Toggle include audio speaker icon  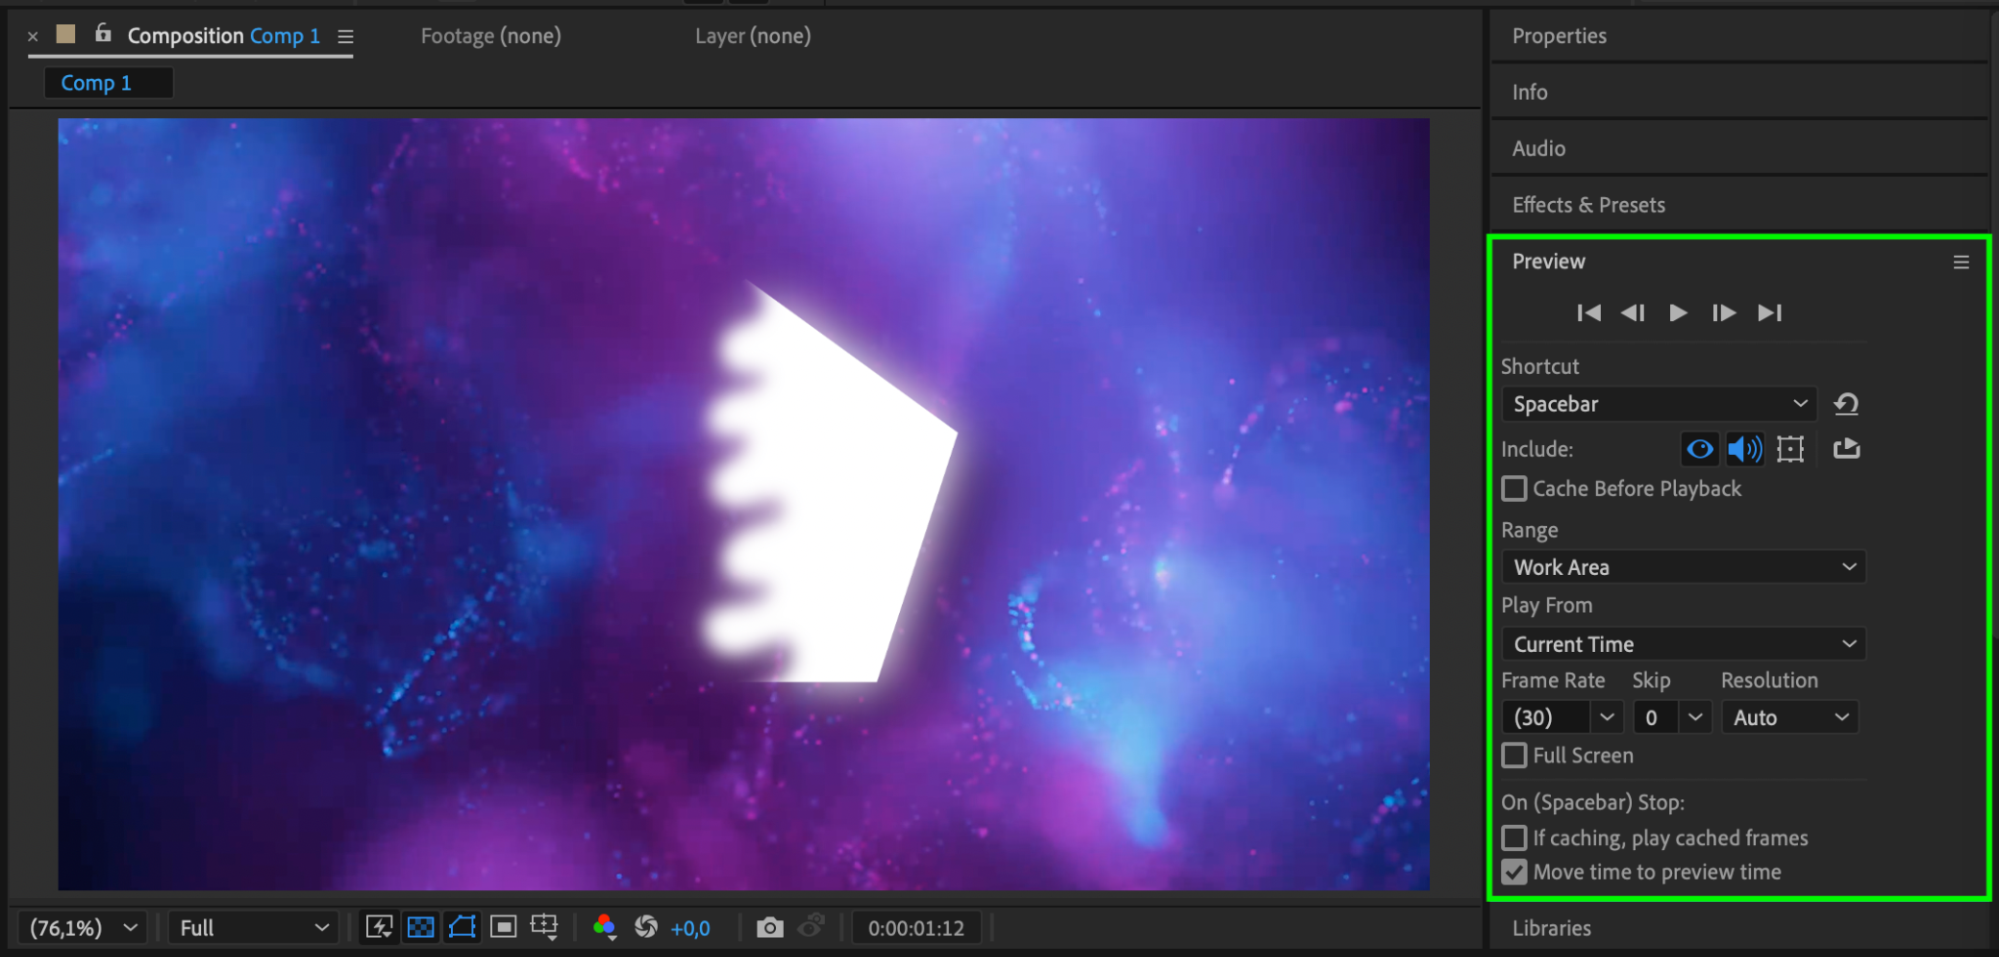click(1745, 449)
